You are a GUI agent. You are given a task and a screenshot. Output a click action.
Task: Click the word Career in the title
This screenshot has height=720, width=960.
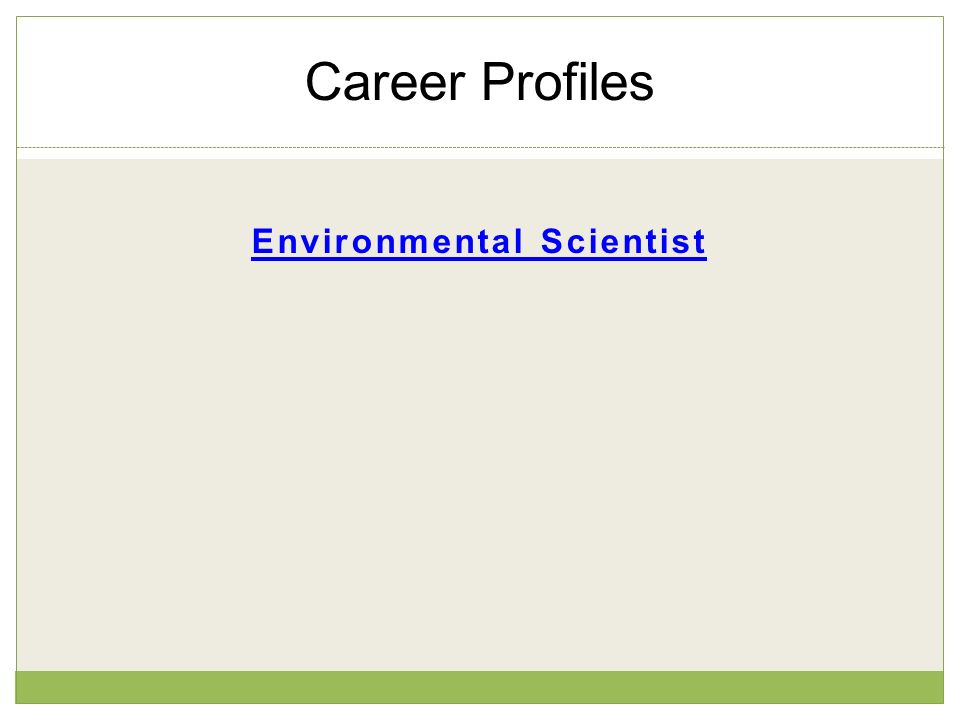pos(386,82)
